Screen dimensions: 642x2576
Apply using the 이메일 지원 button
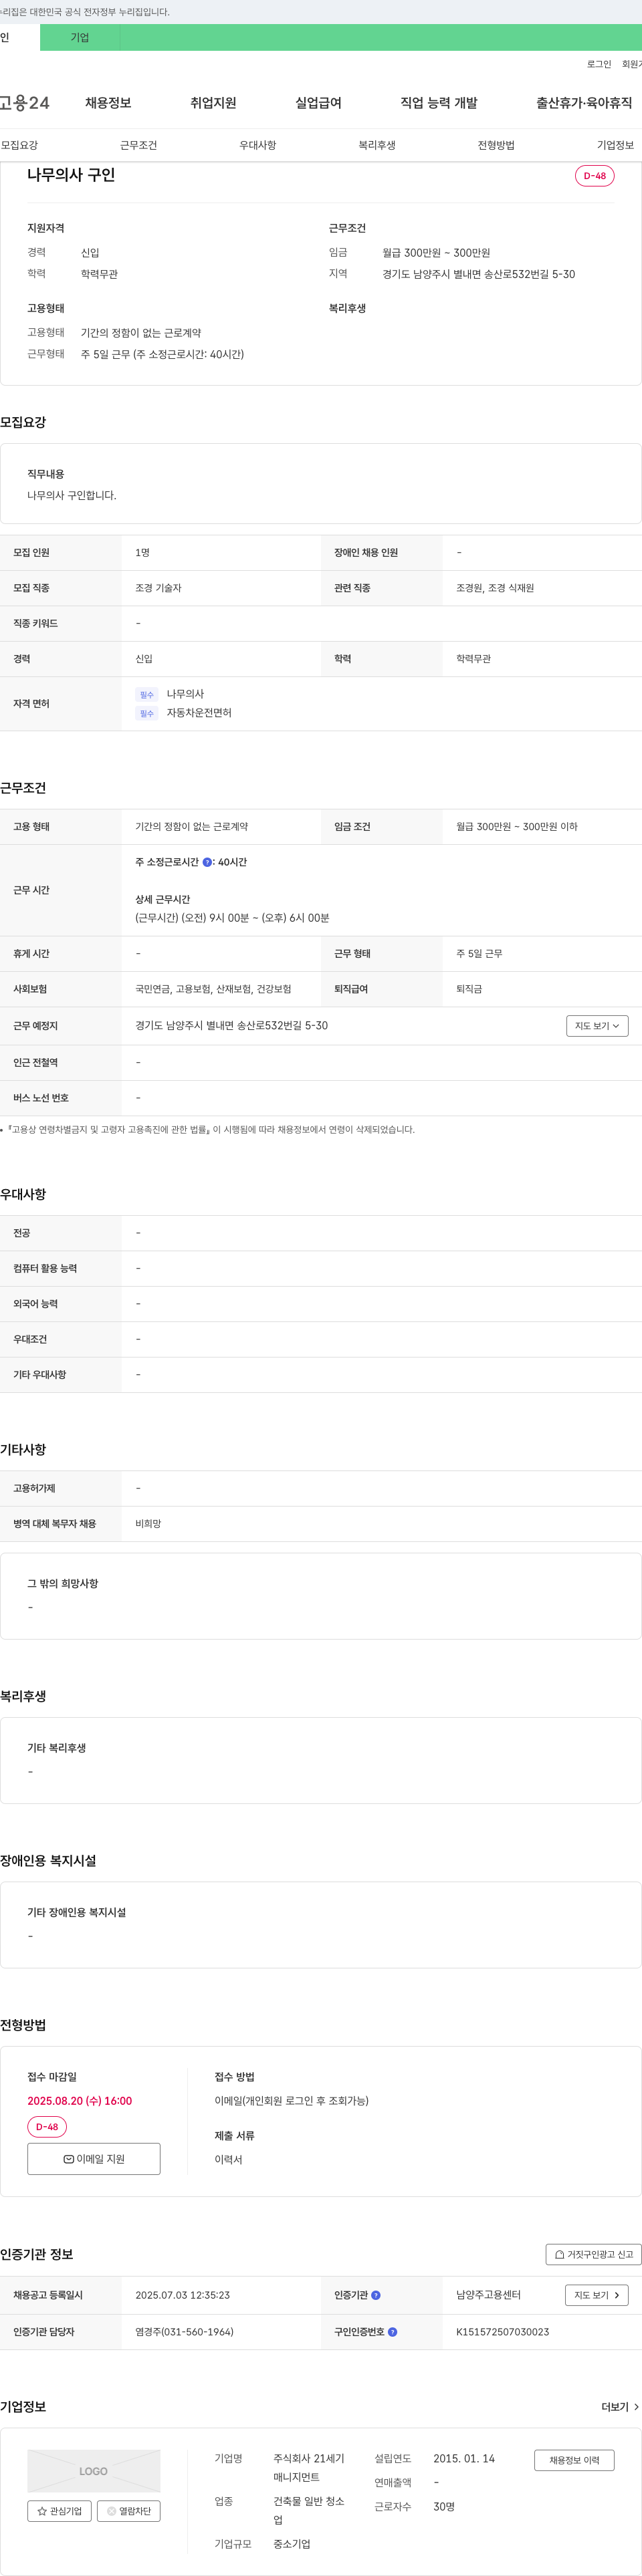(x=94, y=2159)
